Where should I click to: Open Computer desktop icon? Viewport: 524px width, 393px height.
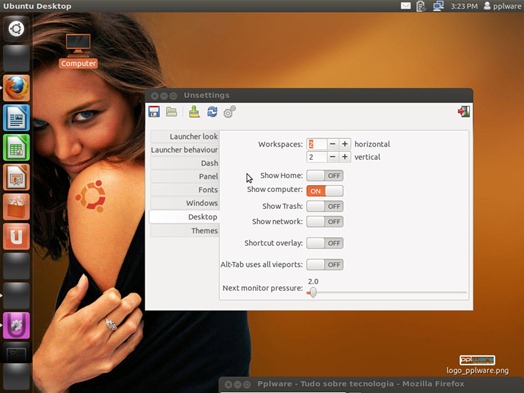(x=78, y=51)
